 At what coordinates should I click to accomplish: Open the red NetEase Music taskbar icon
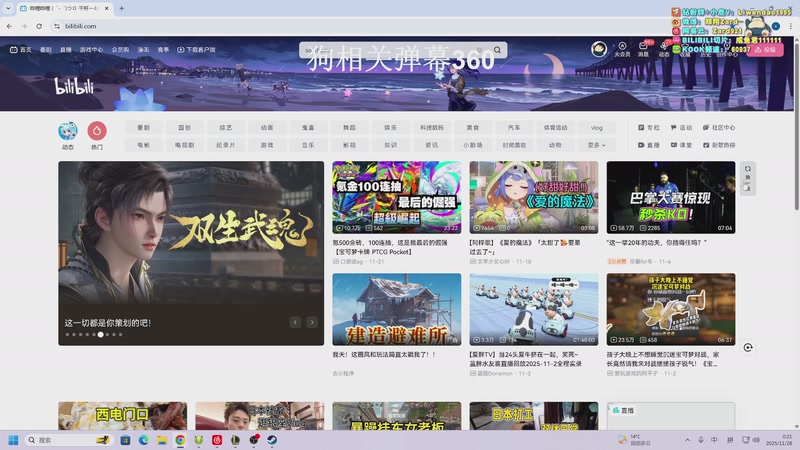tap(217, 440)
